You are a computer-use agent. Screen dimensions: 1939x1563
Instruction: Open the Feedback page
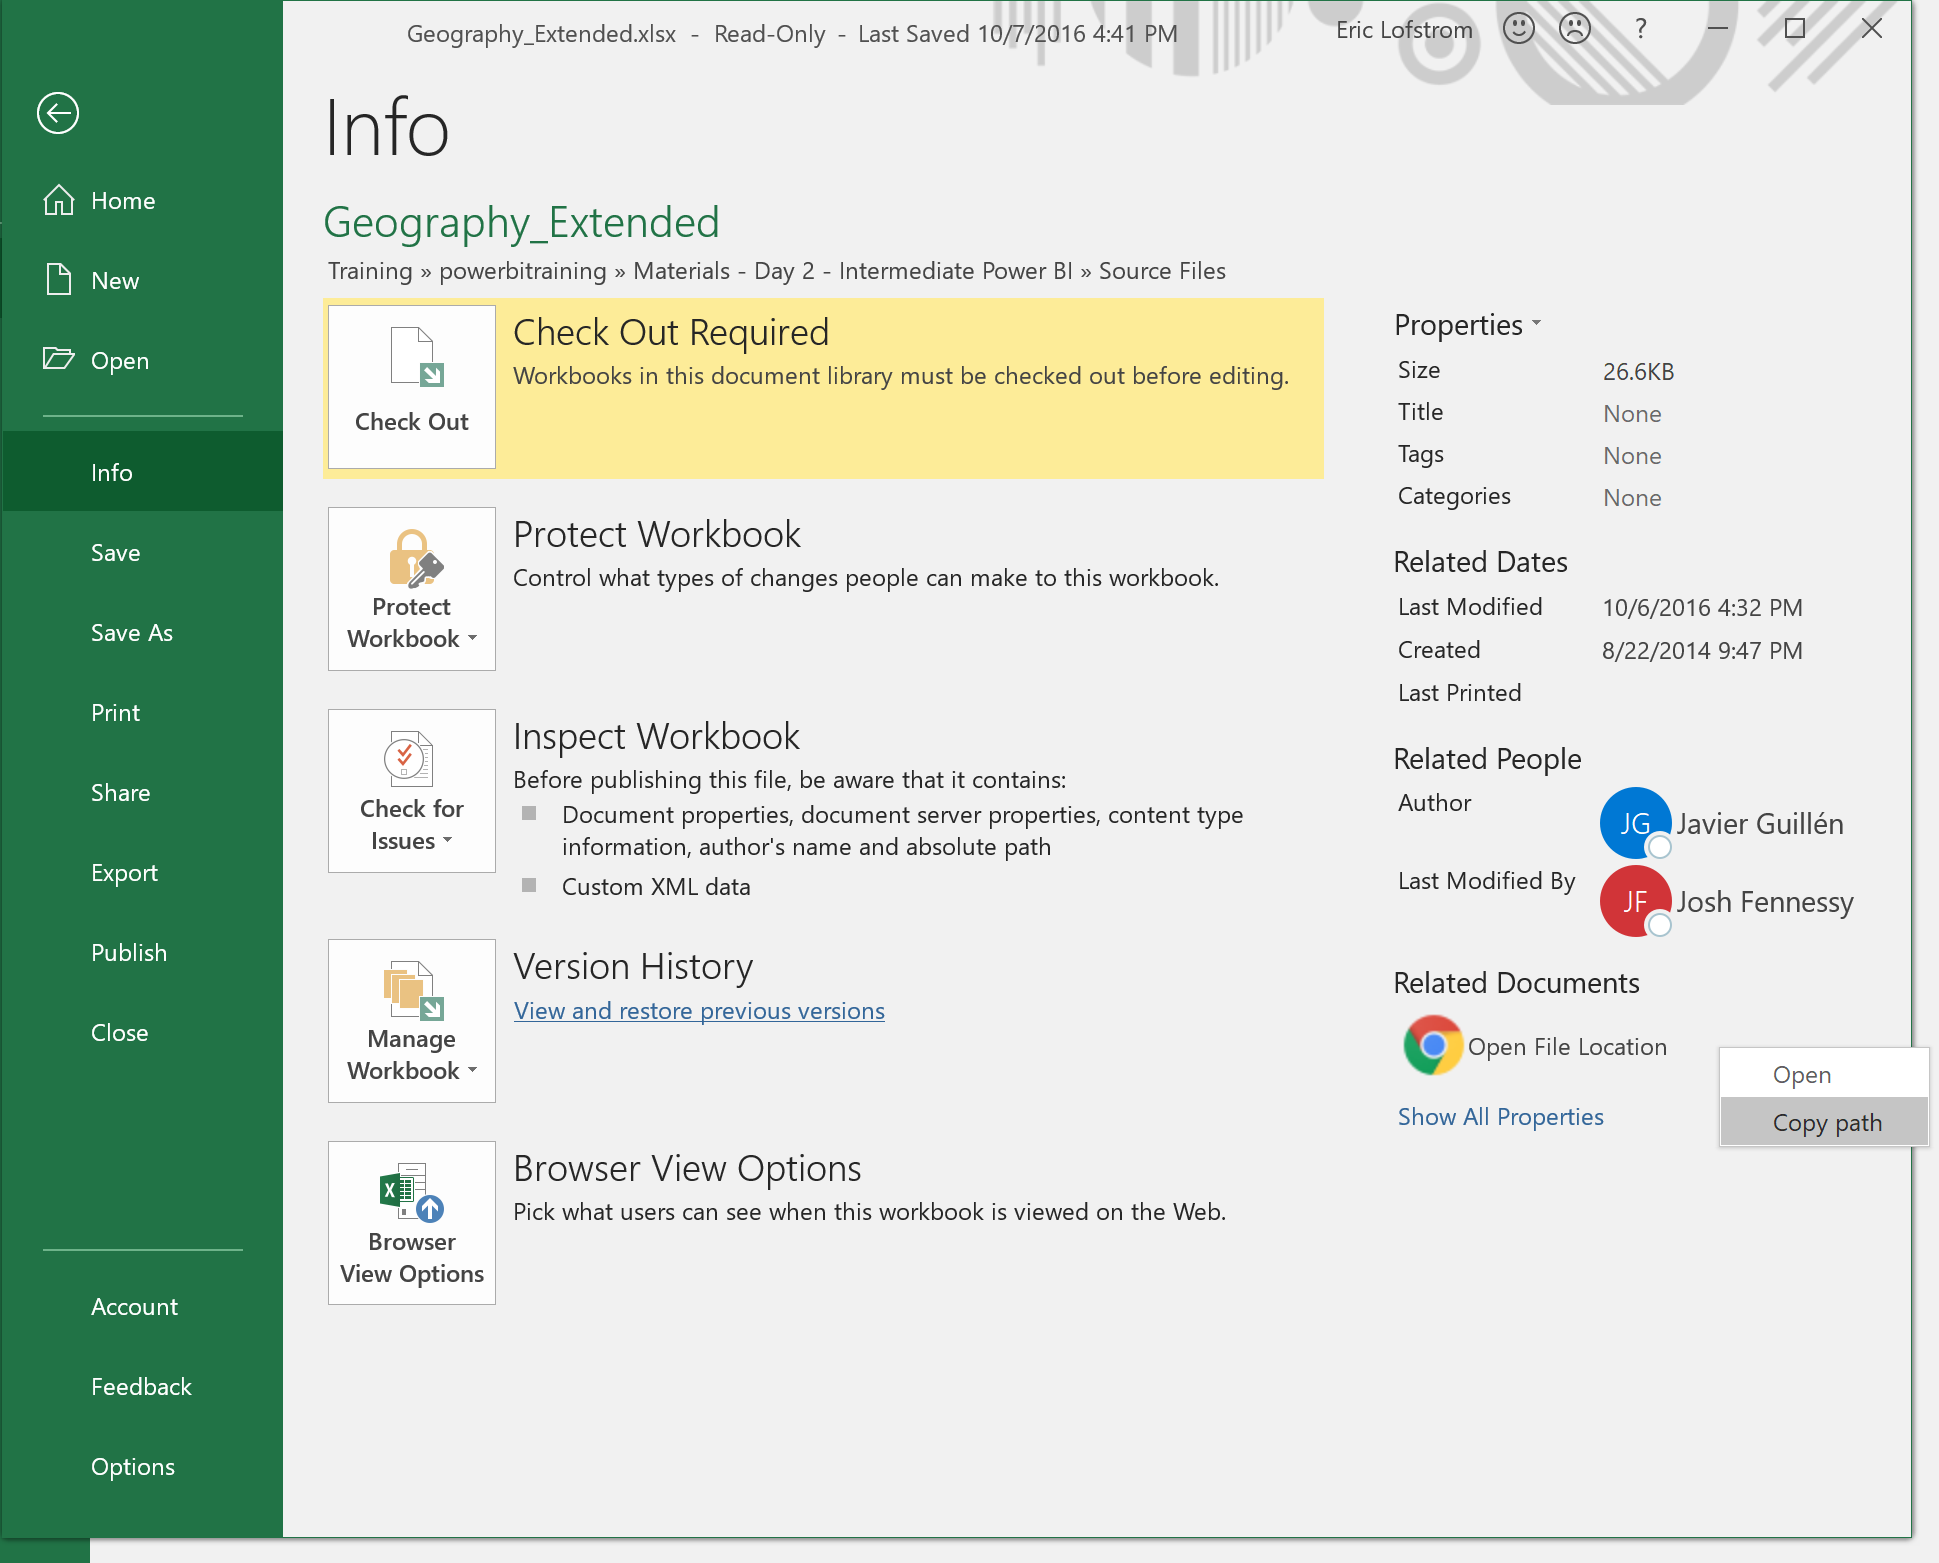click(143, 1386)
